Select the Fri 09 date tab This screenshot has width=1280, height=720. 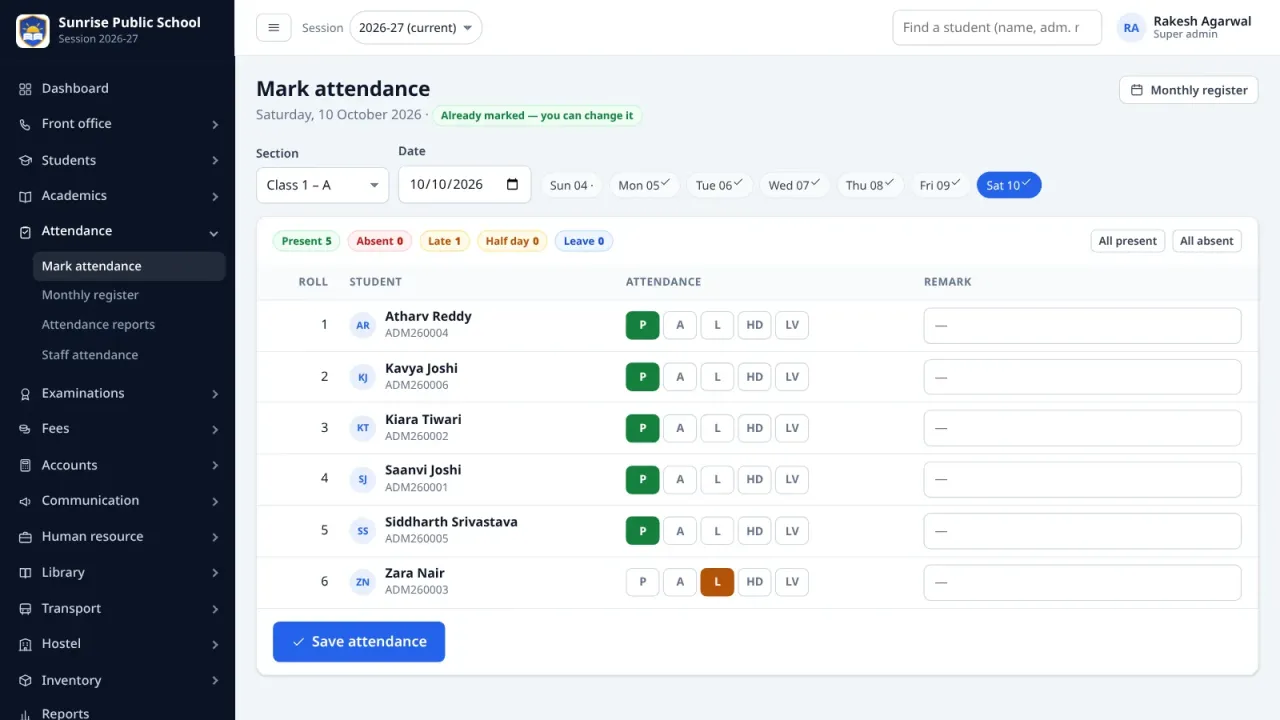(x=940, y=185)
